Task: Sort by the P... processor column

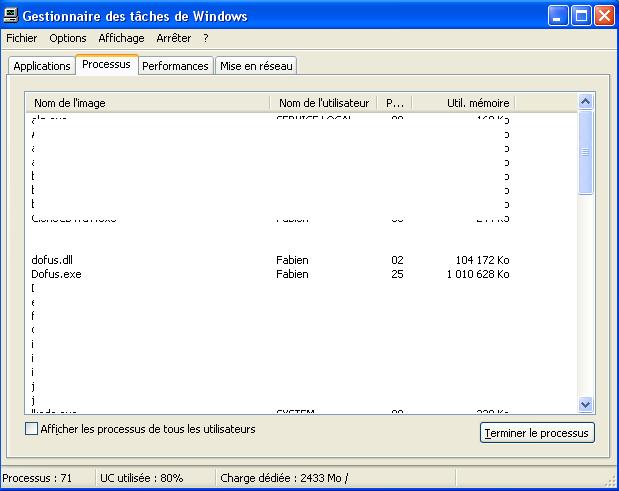Action: click(394, 103)
